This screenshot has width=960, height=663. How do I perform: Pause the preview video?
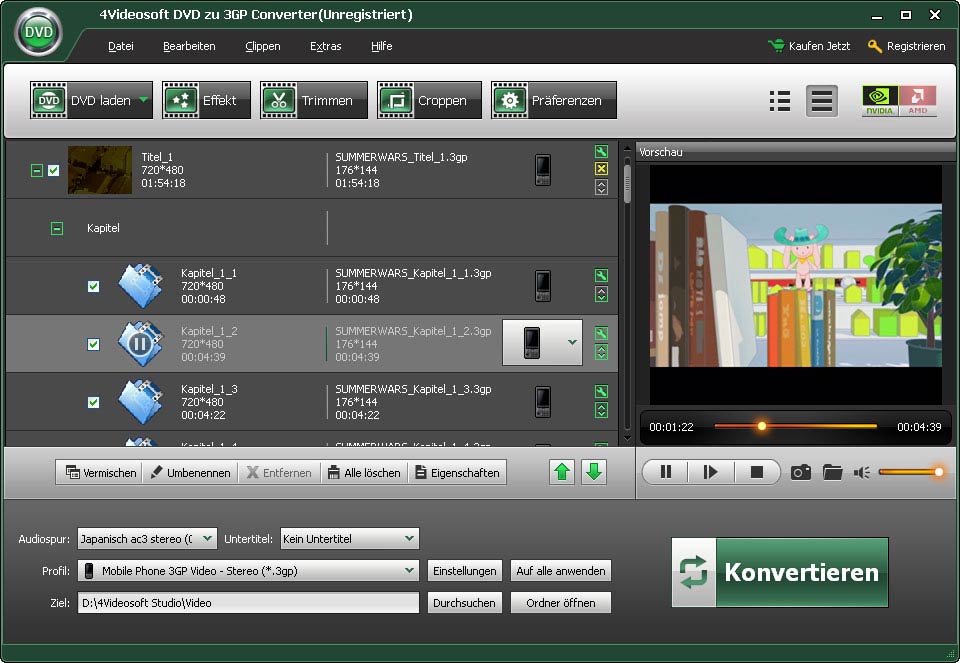[x=666, y=472]
